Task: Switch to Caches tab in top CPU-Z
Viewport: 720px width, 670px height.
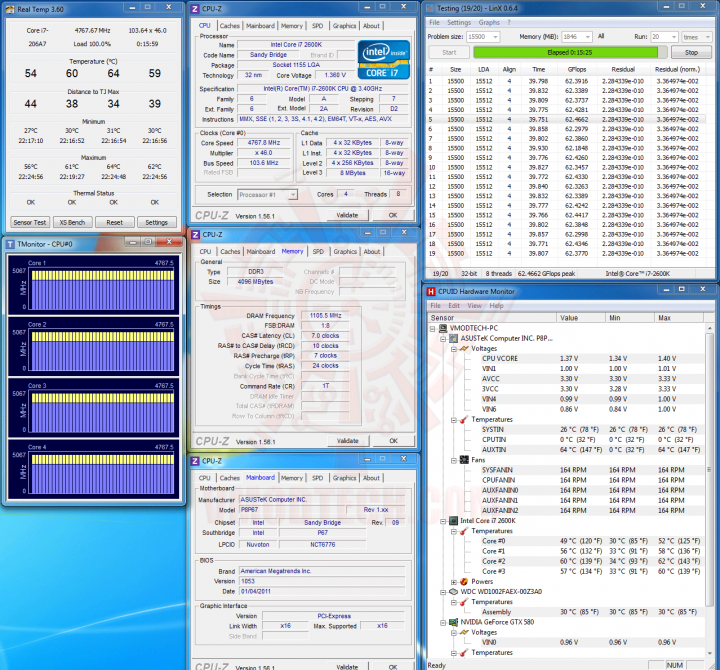Action: pos(229,26)
